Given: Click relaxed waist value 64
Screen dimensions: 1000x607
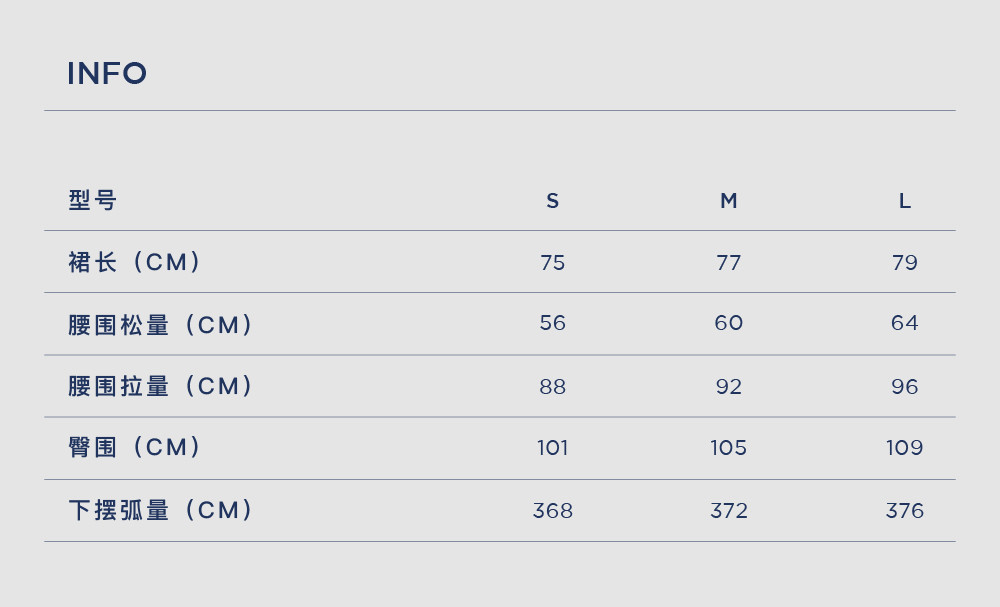Looking at the screenshot, I should pos(905,323).
